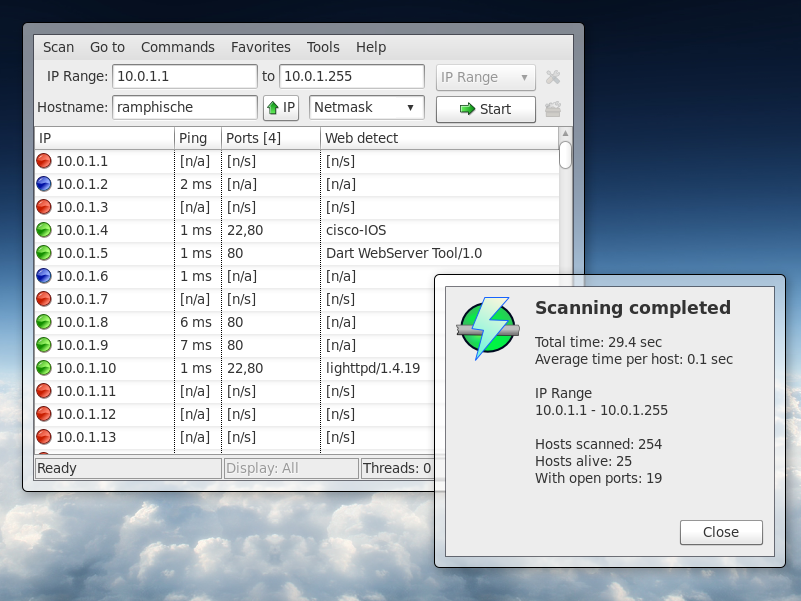The height and width of the screenshot is (601, 801).
Task: Sort by the Ports [4] column header
Action: coord(271,138)
